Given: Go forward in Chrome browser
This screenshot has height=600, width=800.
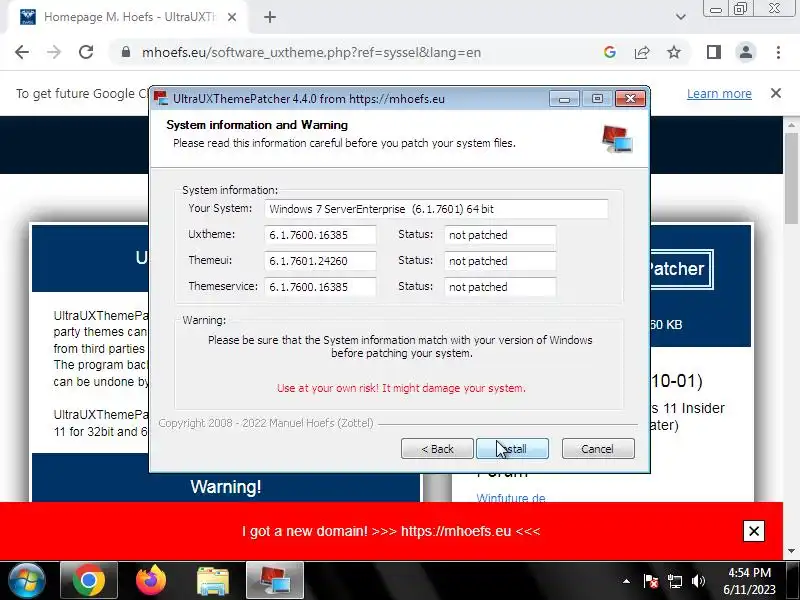Looking at the screenshot, I should click(54, 52).
